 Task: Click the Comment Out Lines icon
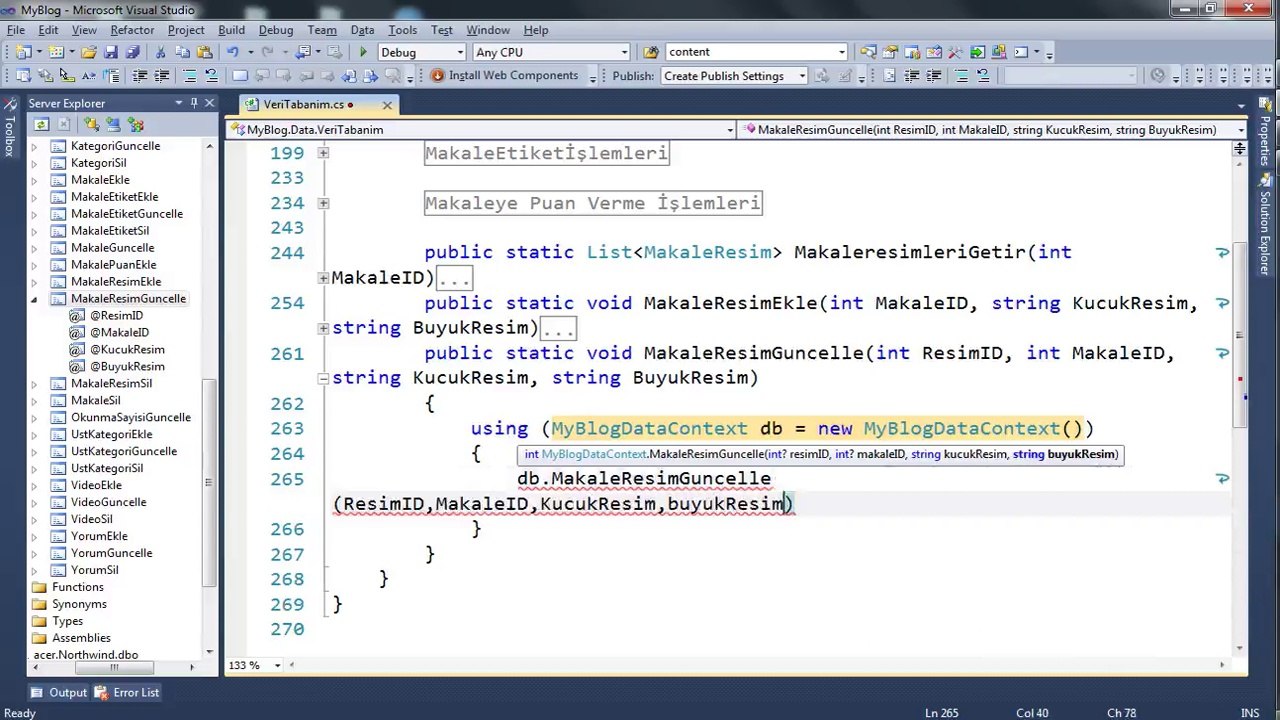tap(189, 76)
